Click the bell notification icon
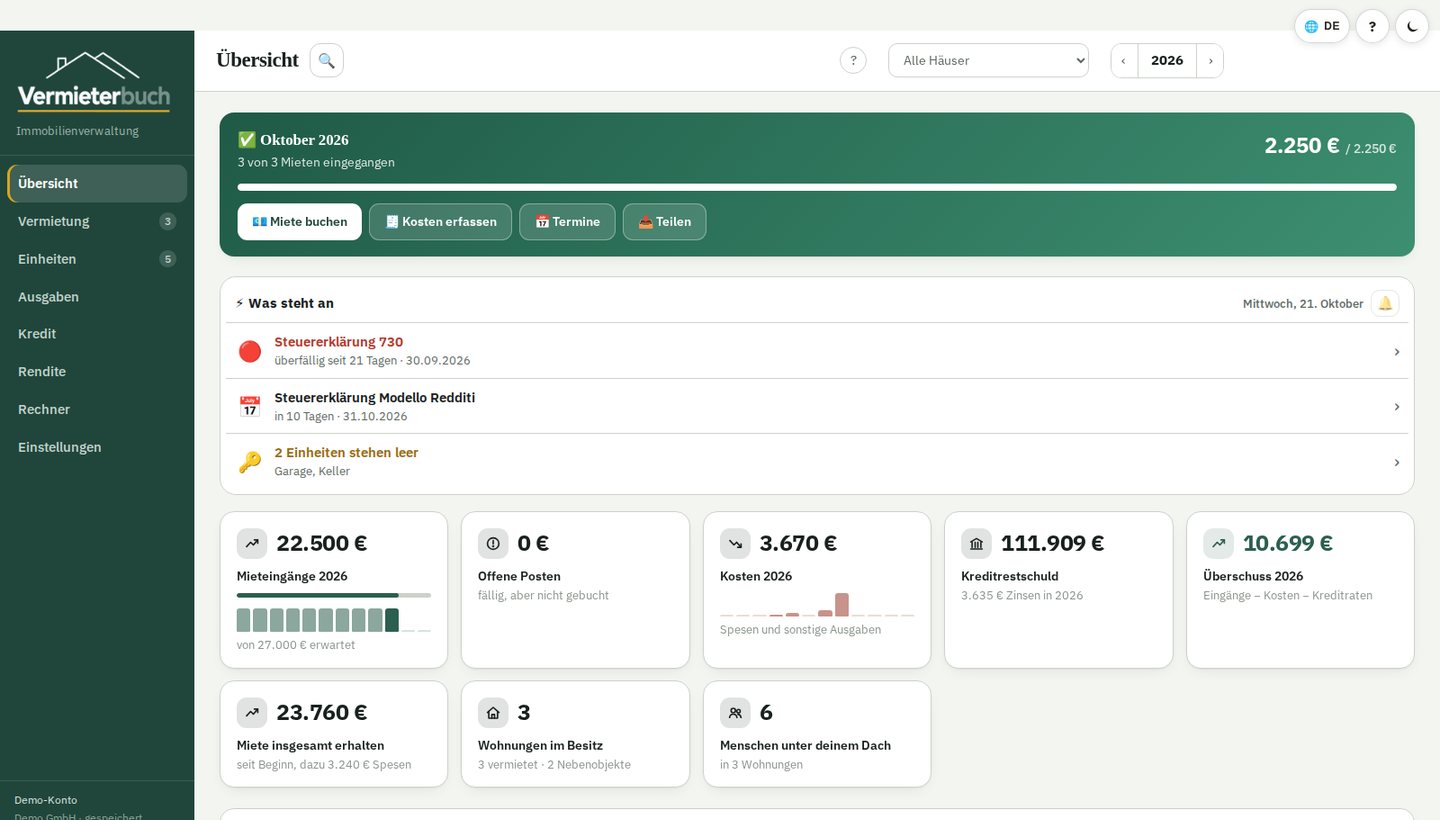Image resolution: width=1440 pixels, height=820 pixels. pyautogui.click(x=1385, y=303)
